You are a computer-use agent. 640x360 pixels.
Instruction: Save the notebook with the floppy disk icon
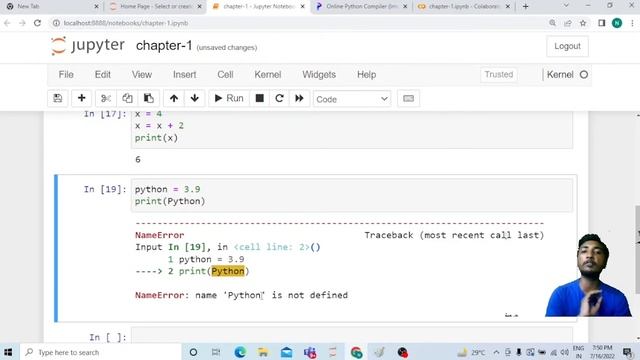(58, 98)
